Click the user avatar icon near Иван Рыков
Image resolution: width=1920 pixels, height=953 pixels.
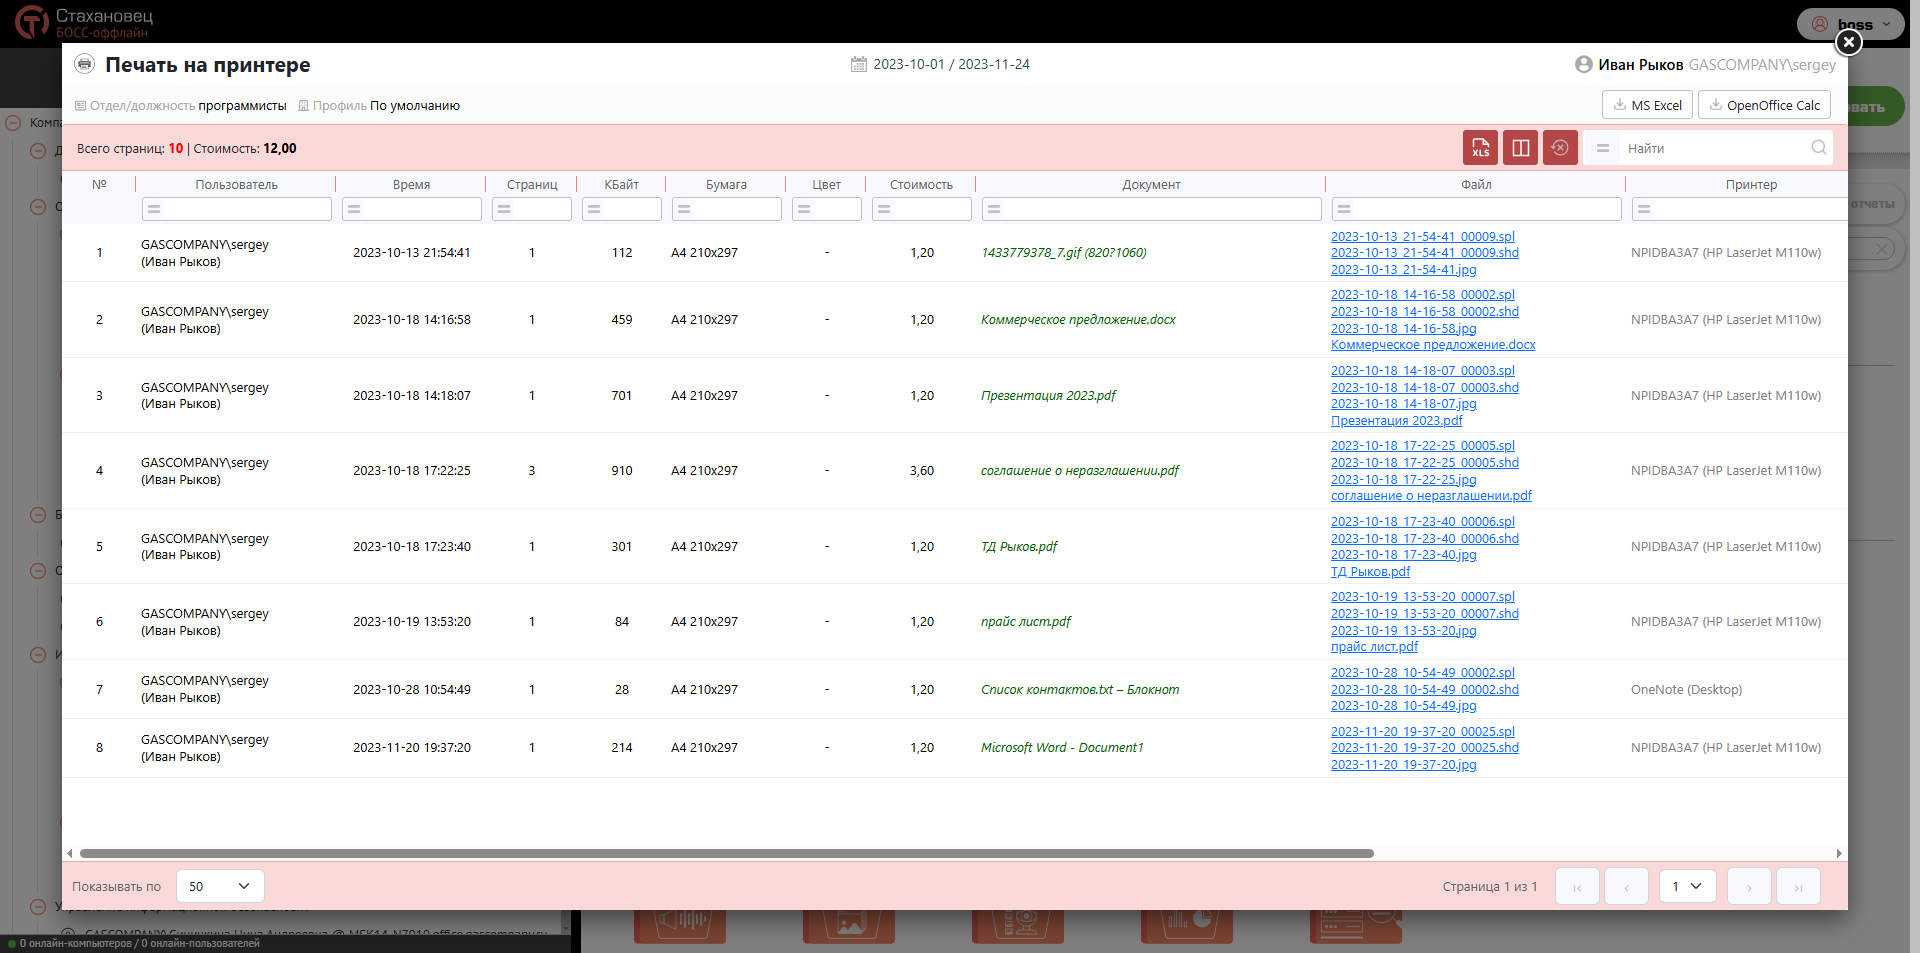click(1583, 64)
